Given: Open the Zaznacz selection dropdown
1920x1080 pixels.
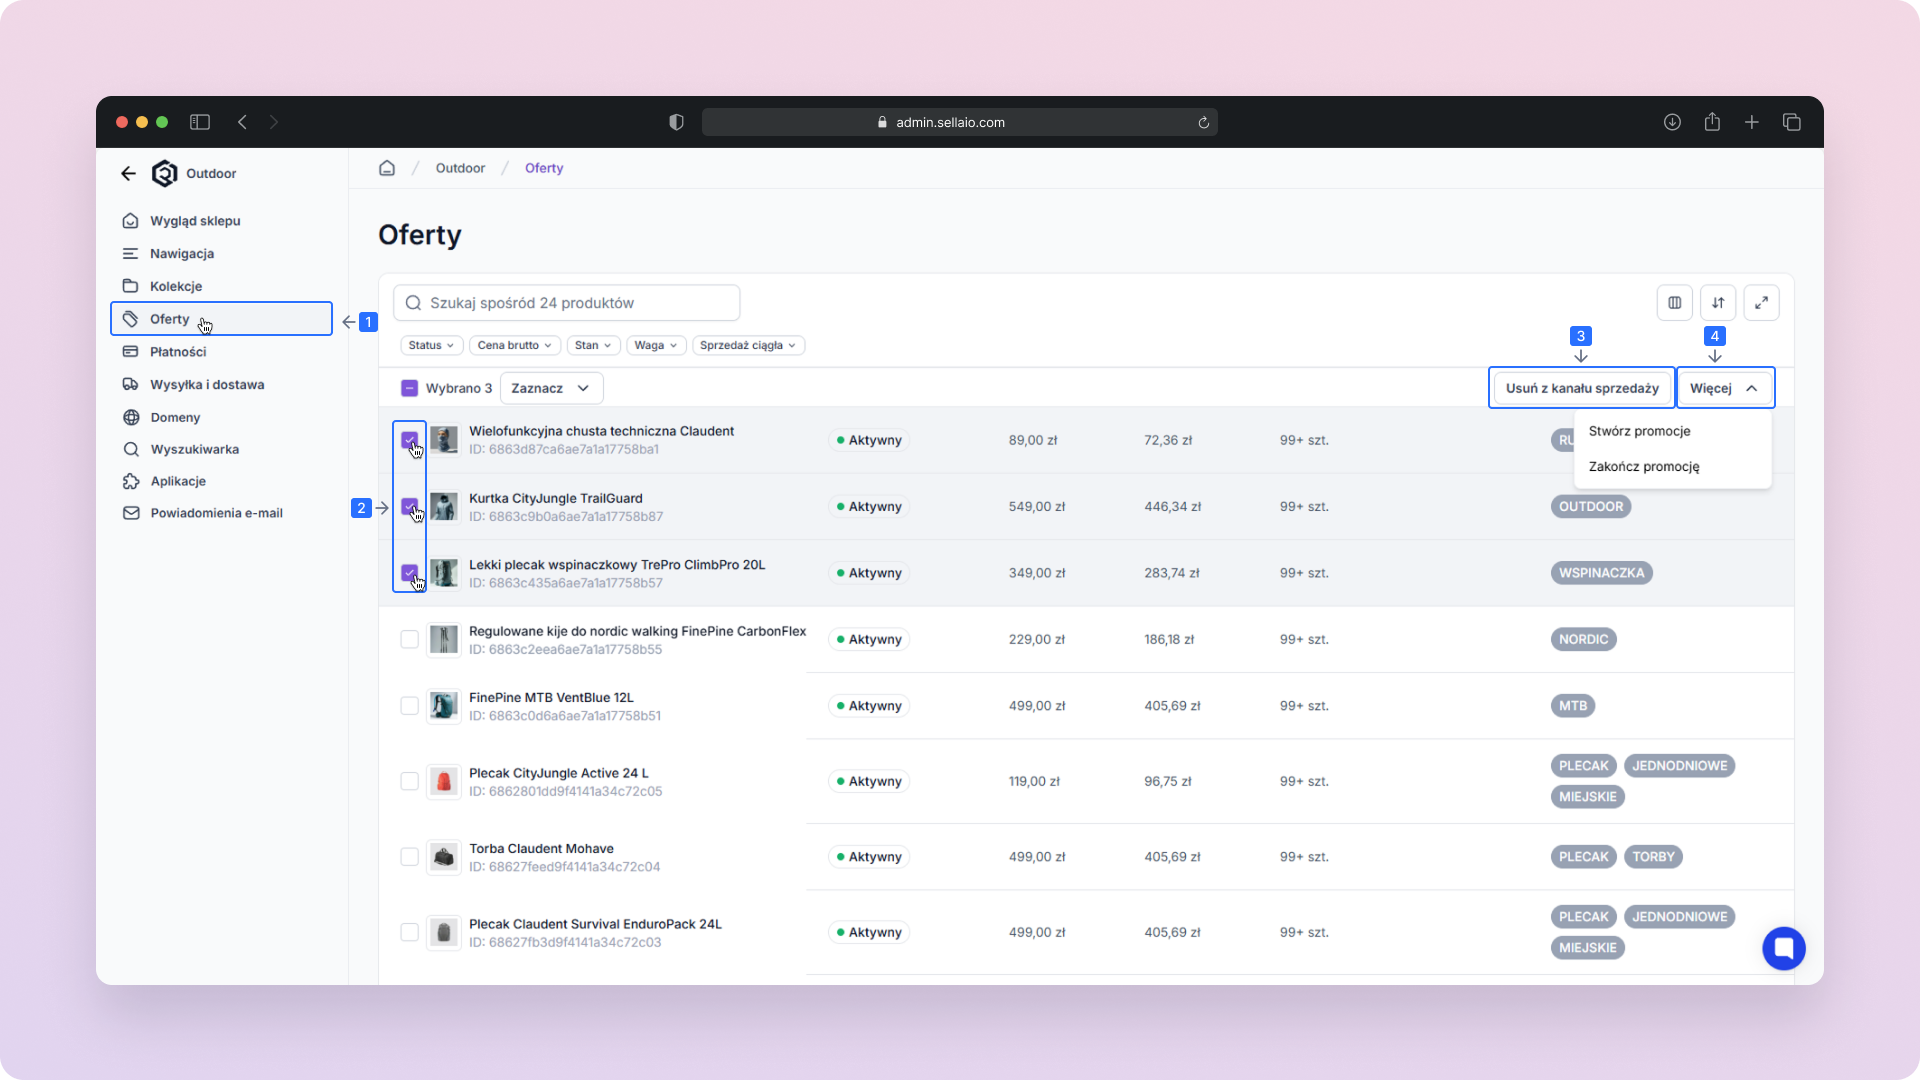Looking at the screenshot, I should [550, 388].
